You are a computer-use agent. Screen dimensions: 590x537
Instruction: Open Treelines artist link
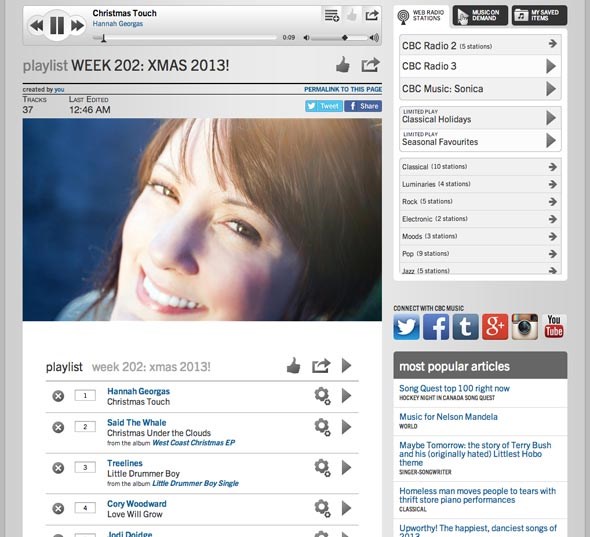[x=125, y=463]
